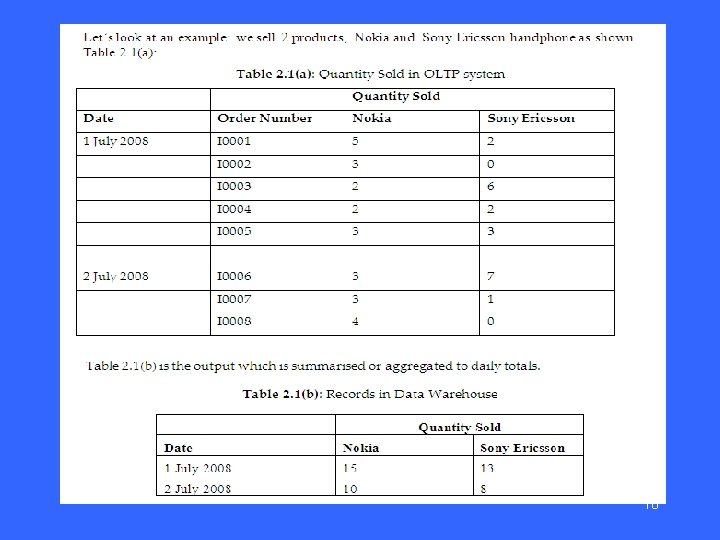Select the "2 July 2008" date in the OLTP table

click(116, 276)
